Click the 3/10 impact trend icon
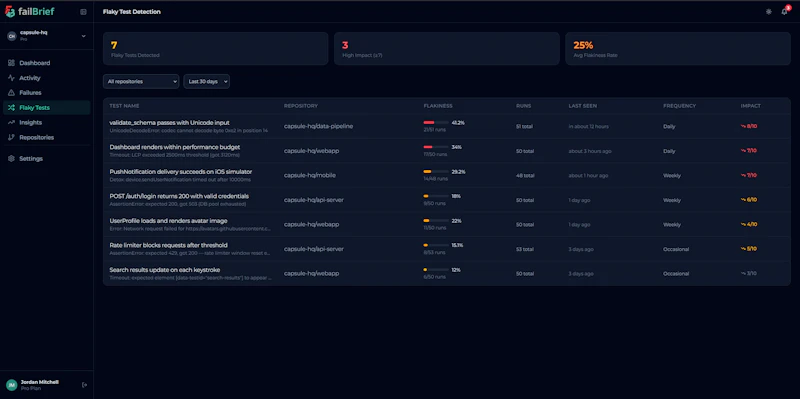Screen dimensions: 800x399 [x=743, y=273]
